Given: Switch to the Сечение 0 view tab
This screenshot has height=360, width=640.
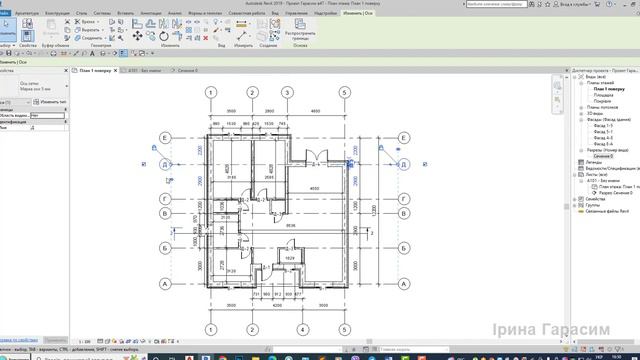Looking at the screenshot, I should 187,71.
